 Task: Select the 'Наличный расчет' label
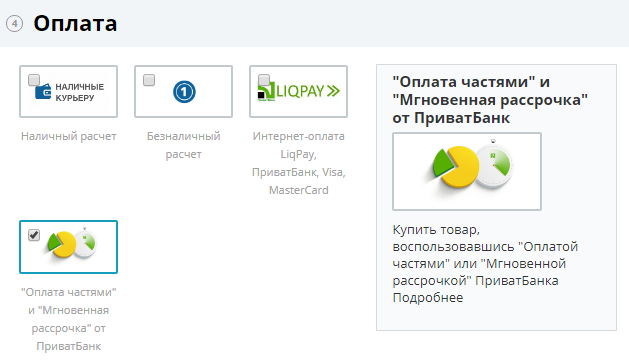click(x=69, y=136)
